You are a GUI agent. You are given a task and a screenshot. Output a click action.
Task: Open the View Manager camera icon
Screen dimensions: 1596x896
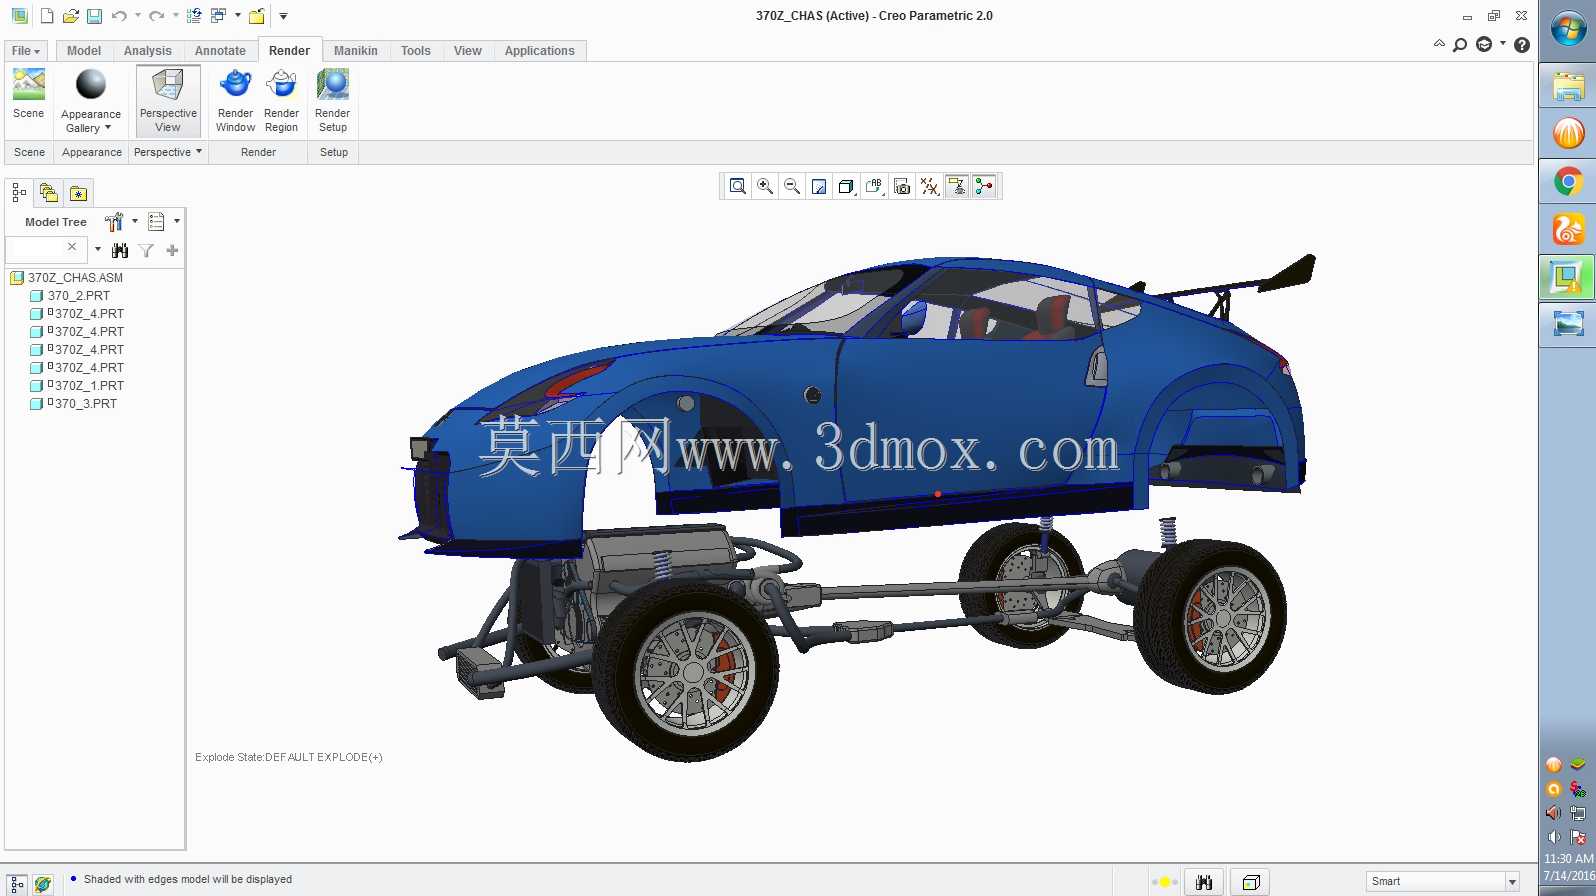coord(902,186)
